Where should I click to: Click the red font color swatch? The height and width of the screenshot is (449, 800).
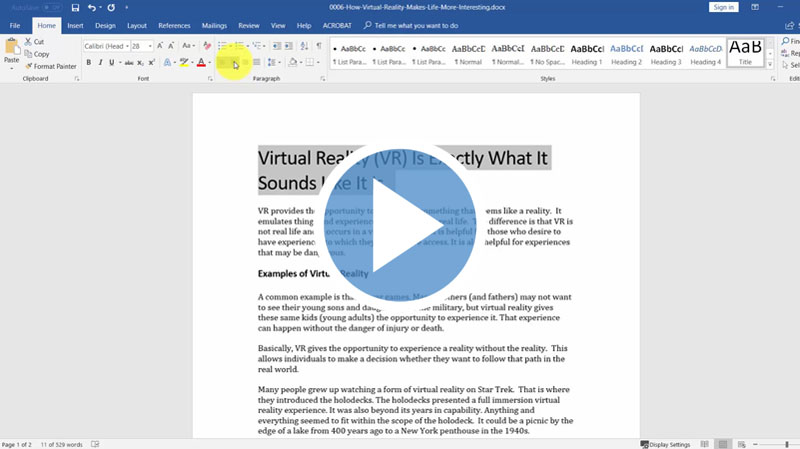201,62
